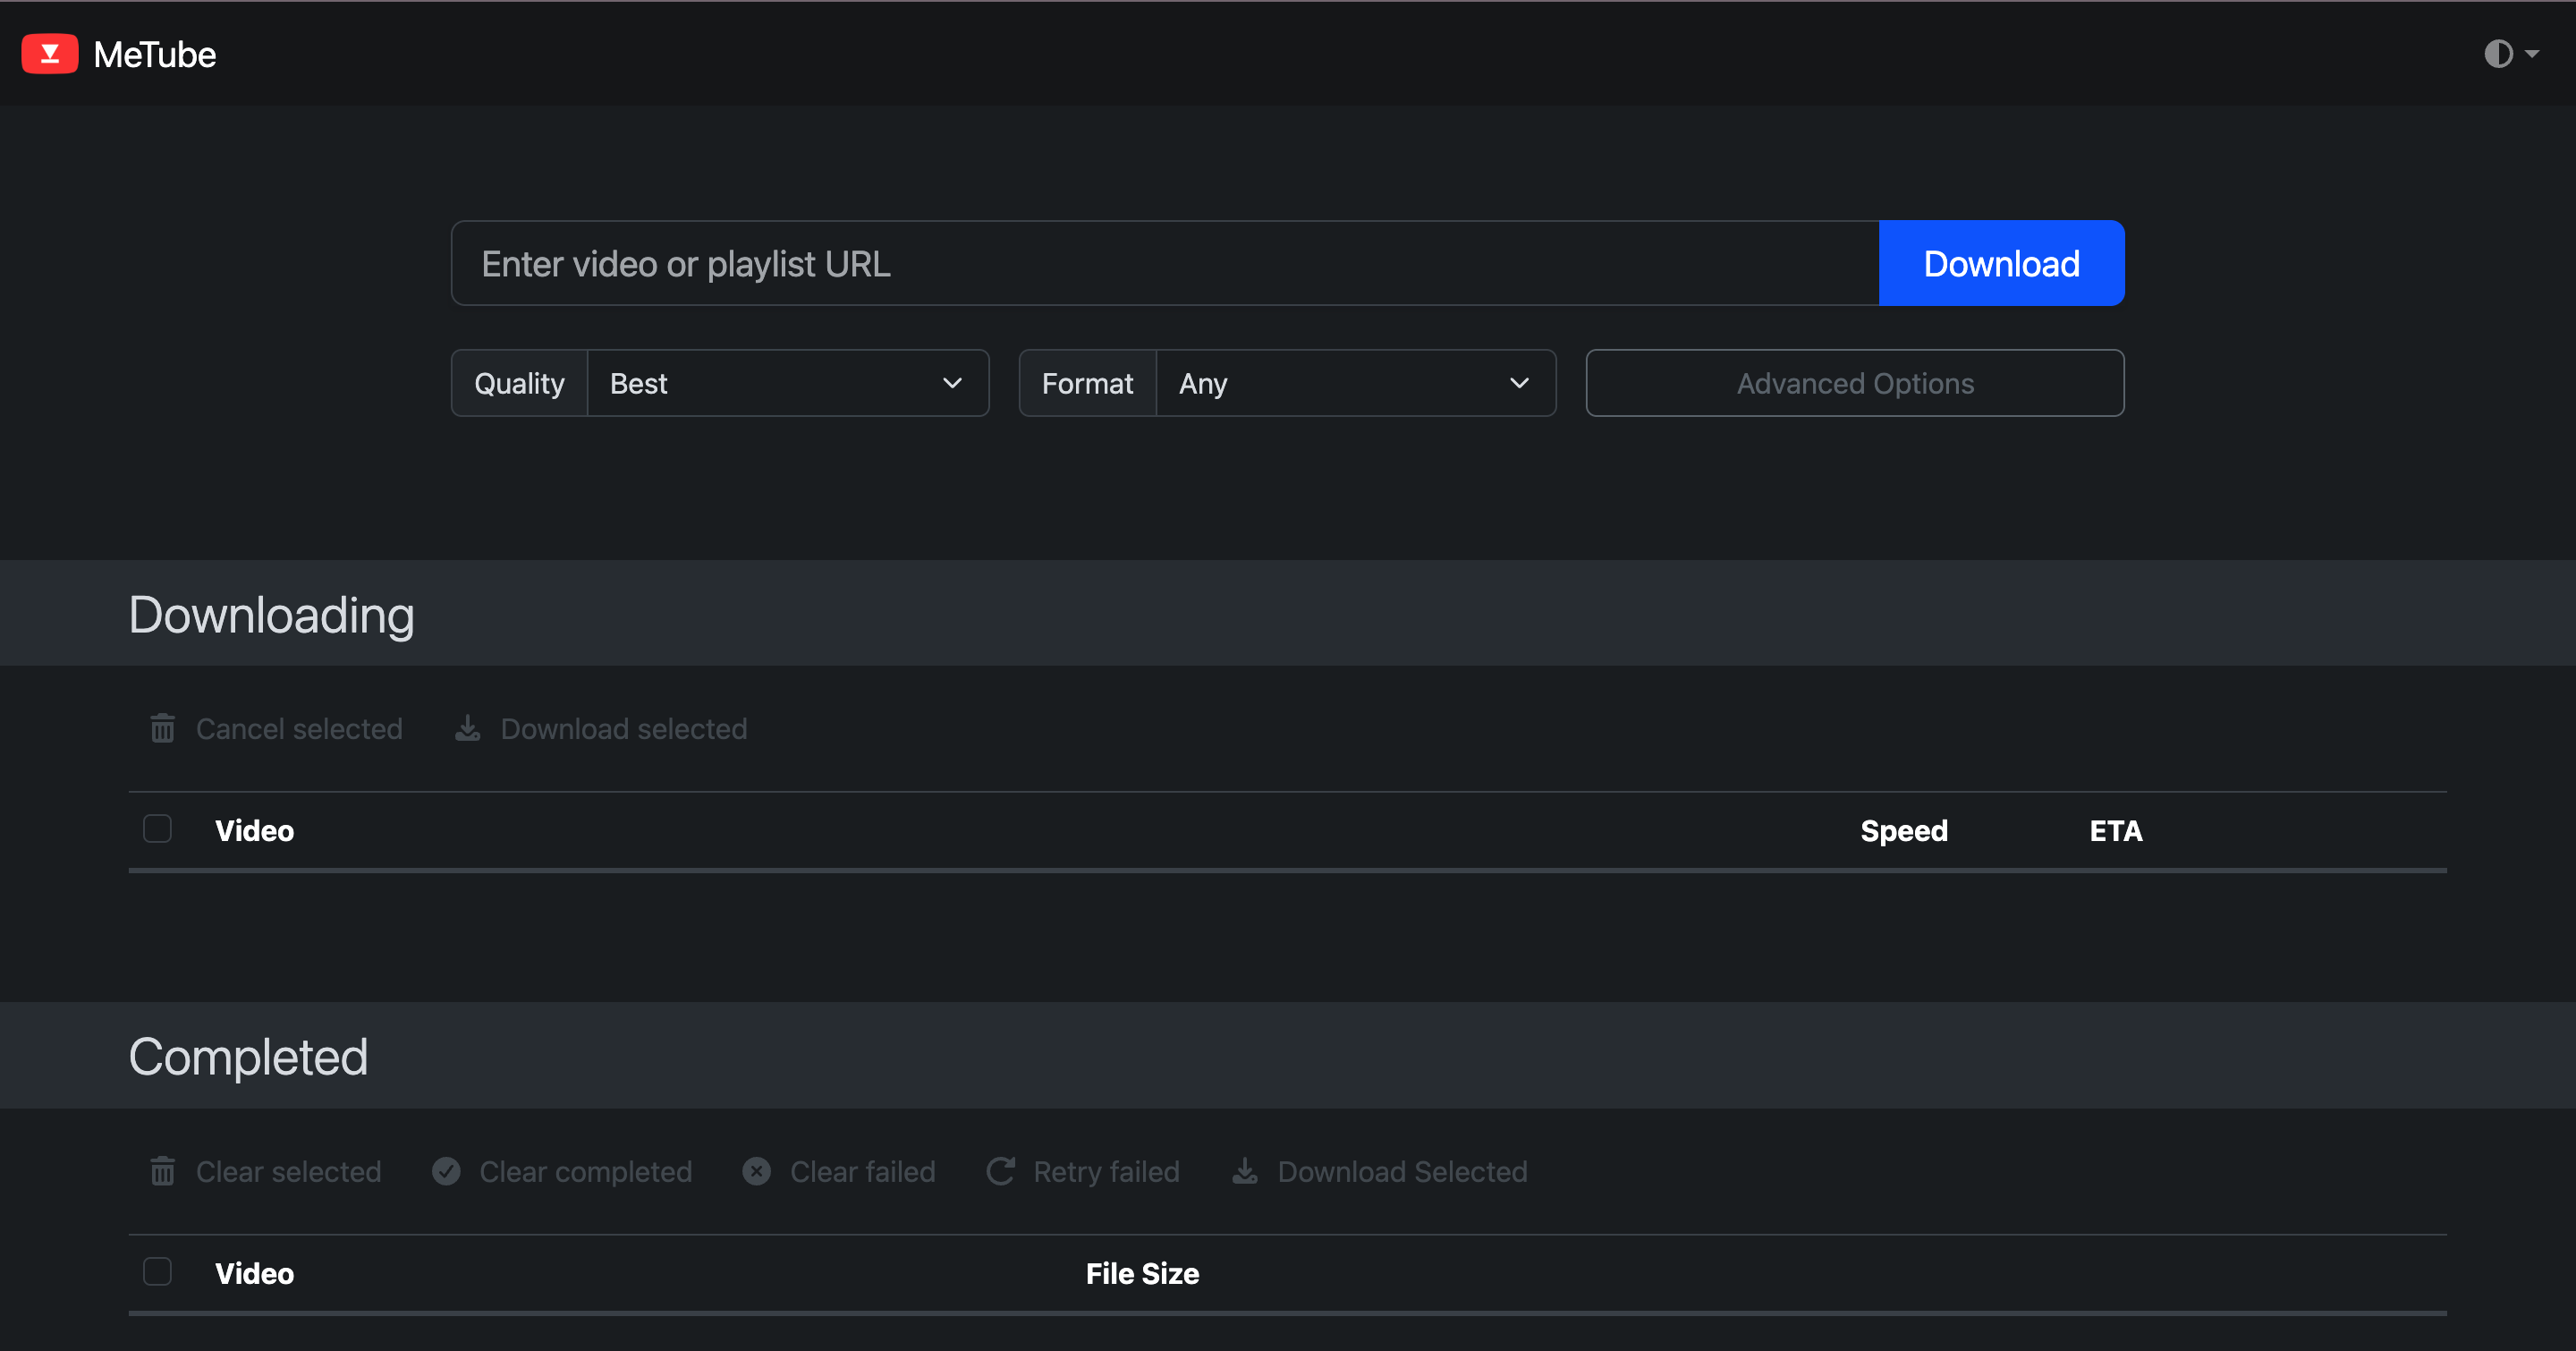Click the trash icon for Clear selected

163,1171
